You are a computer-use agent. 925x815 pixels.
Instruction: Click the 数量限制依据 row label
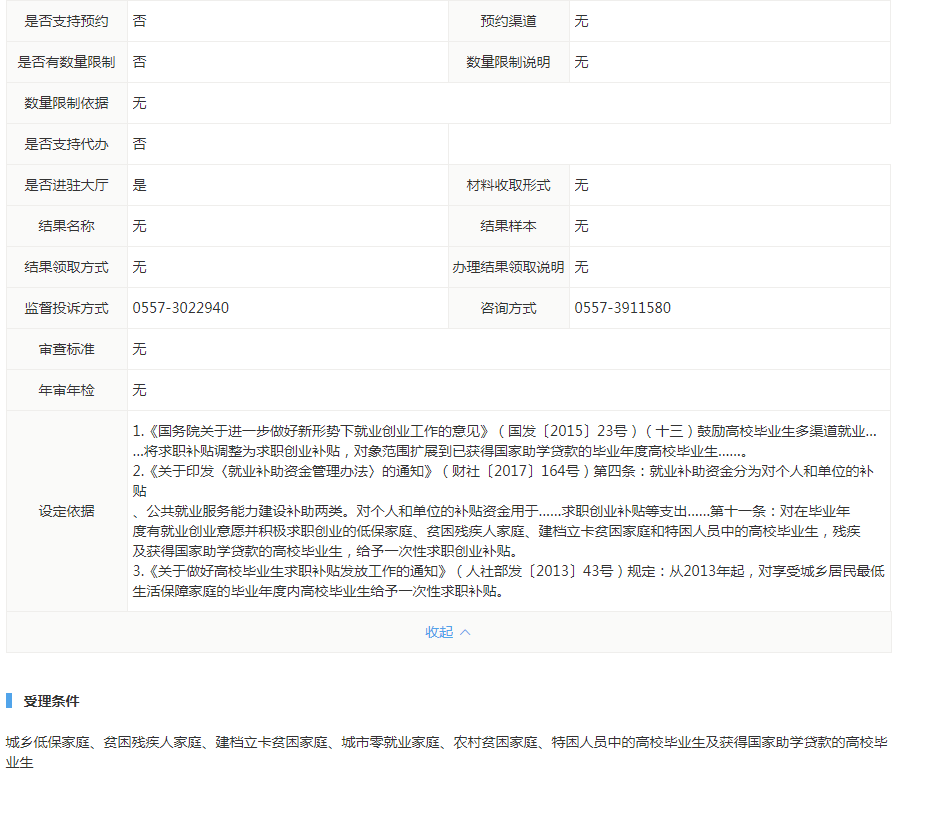[66, 103]
